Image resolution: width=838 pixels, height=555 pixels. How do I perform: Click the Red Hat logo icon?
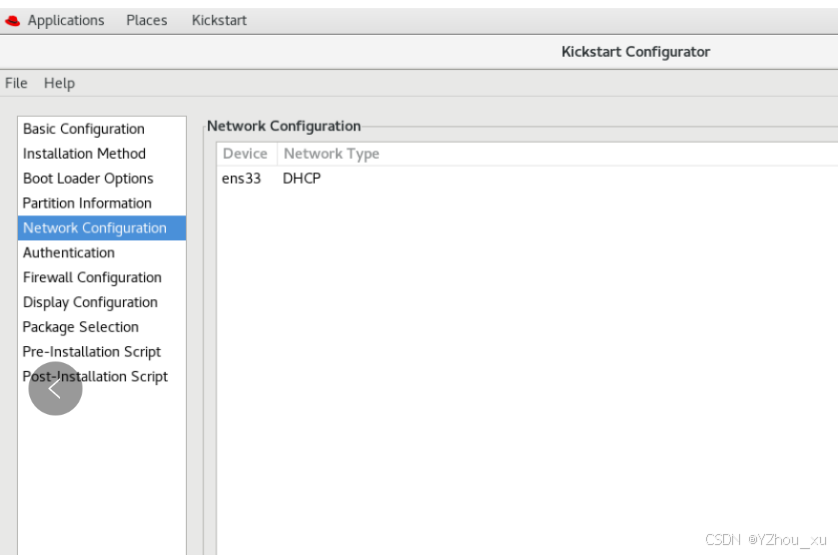pyautogui.click(x=12, y=21)
